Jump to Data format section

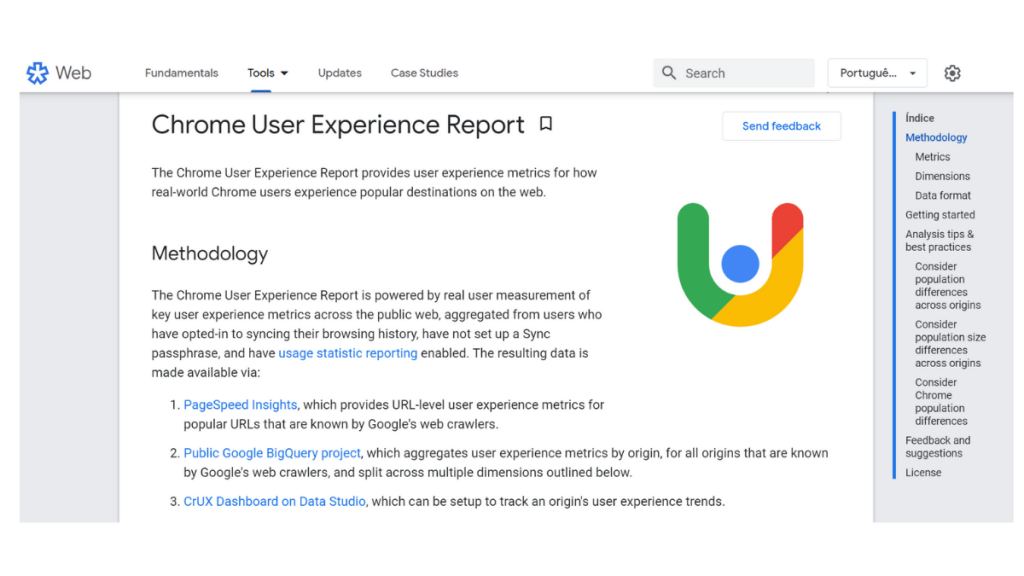pos(943,195)
